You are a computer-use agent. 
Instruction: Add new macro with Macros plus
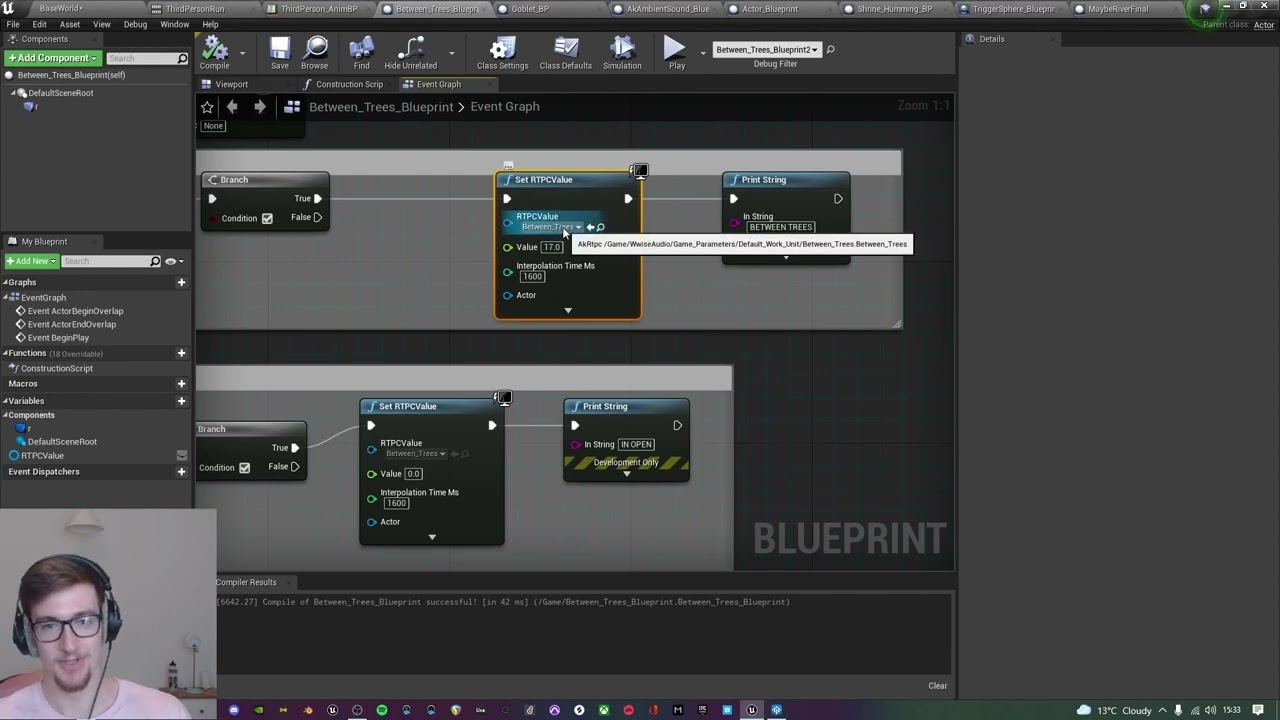tap(181, 384)
